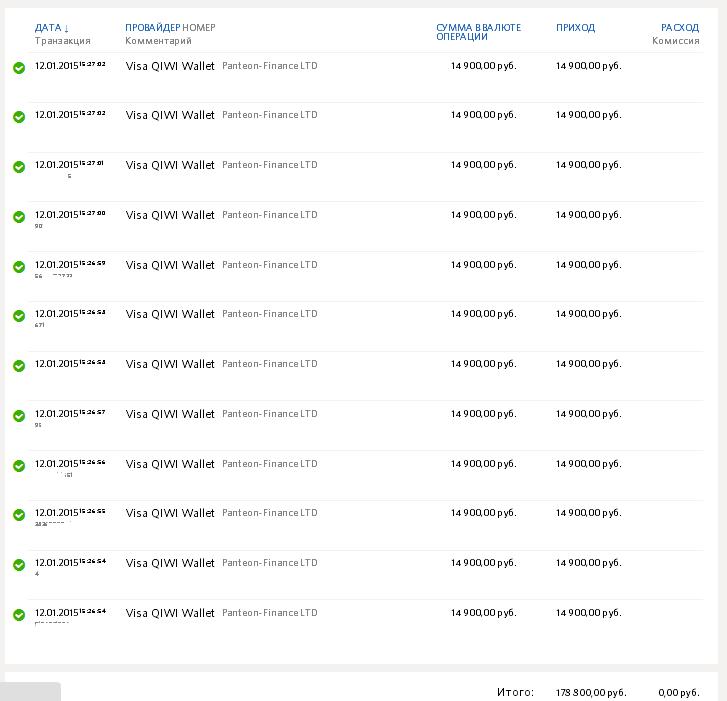Image resolution: width=727 pixels, height=701 pixels.
Task: Click the success checkmark for the 15:37:01 transaction
Action: click(19, 167)
